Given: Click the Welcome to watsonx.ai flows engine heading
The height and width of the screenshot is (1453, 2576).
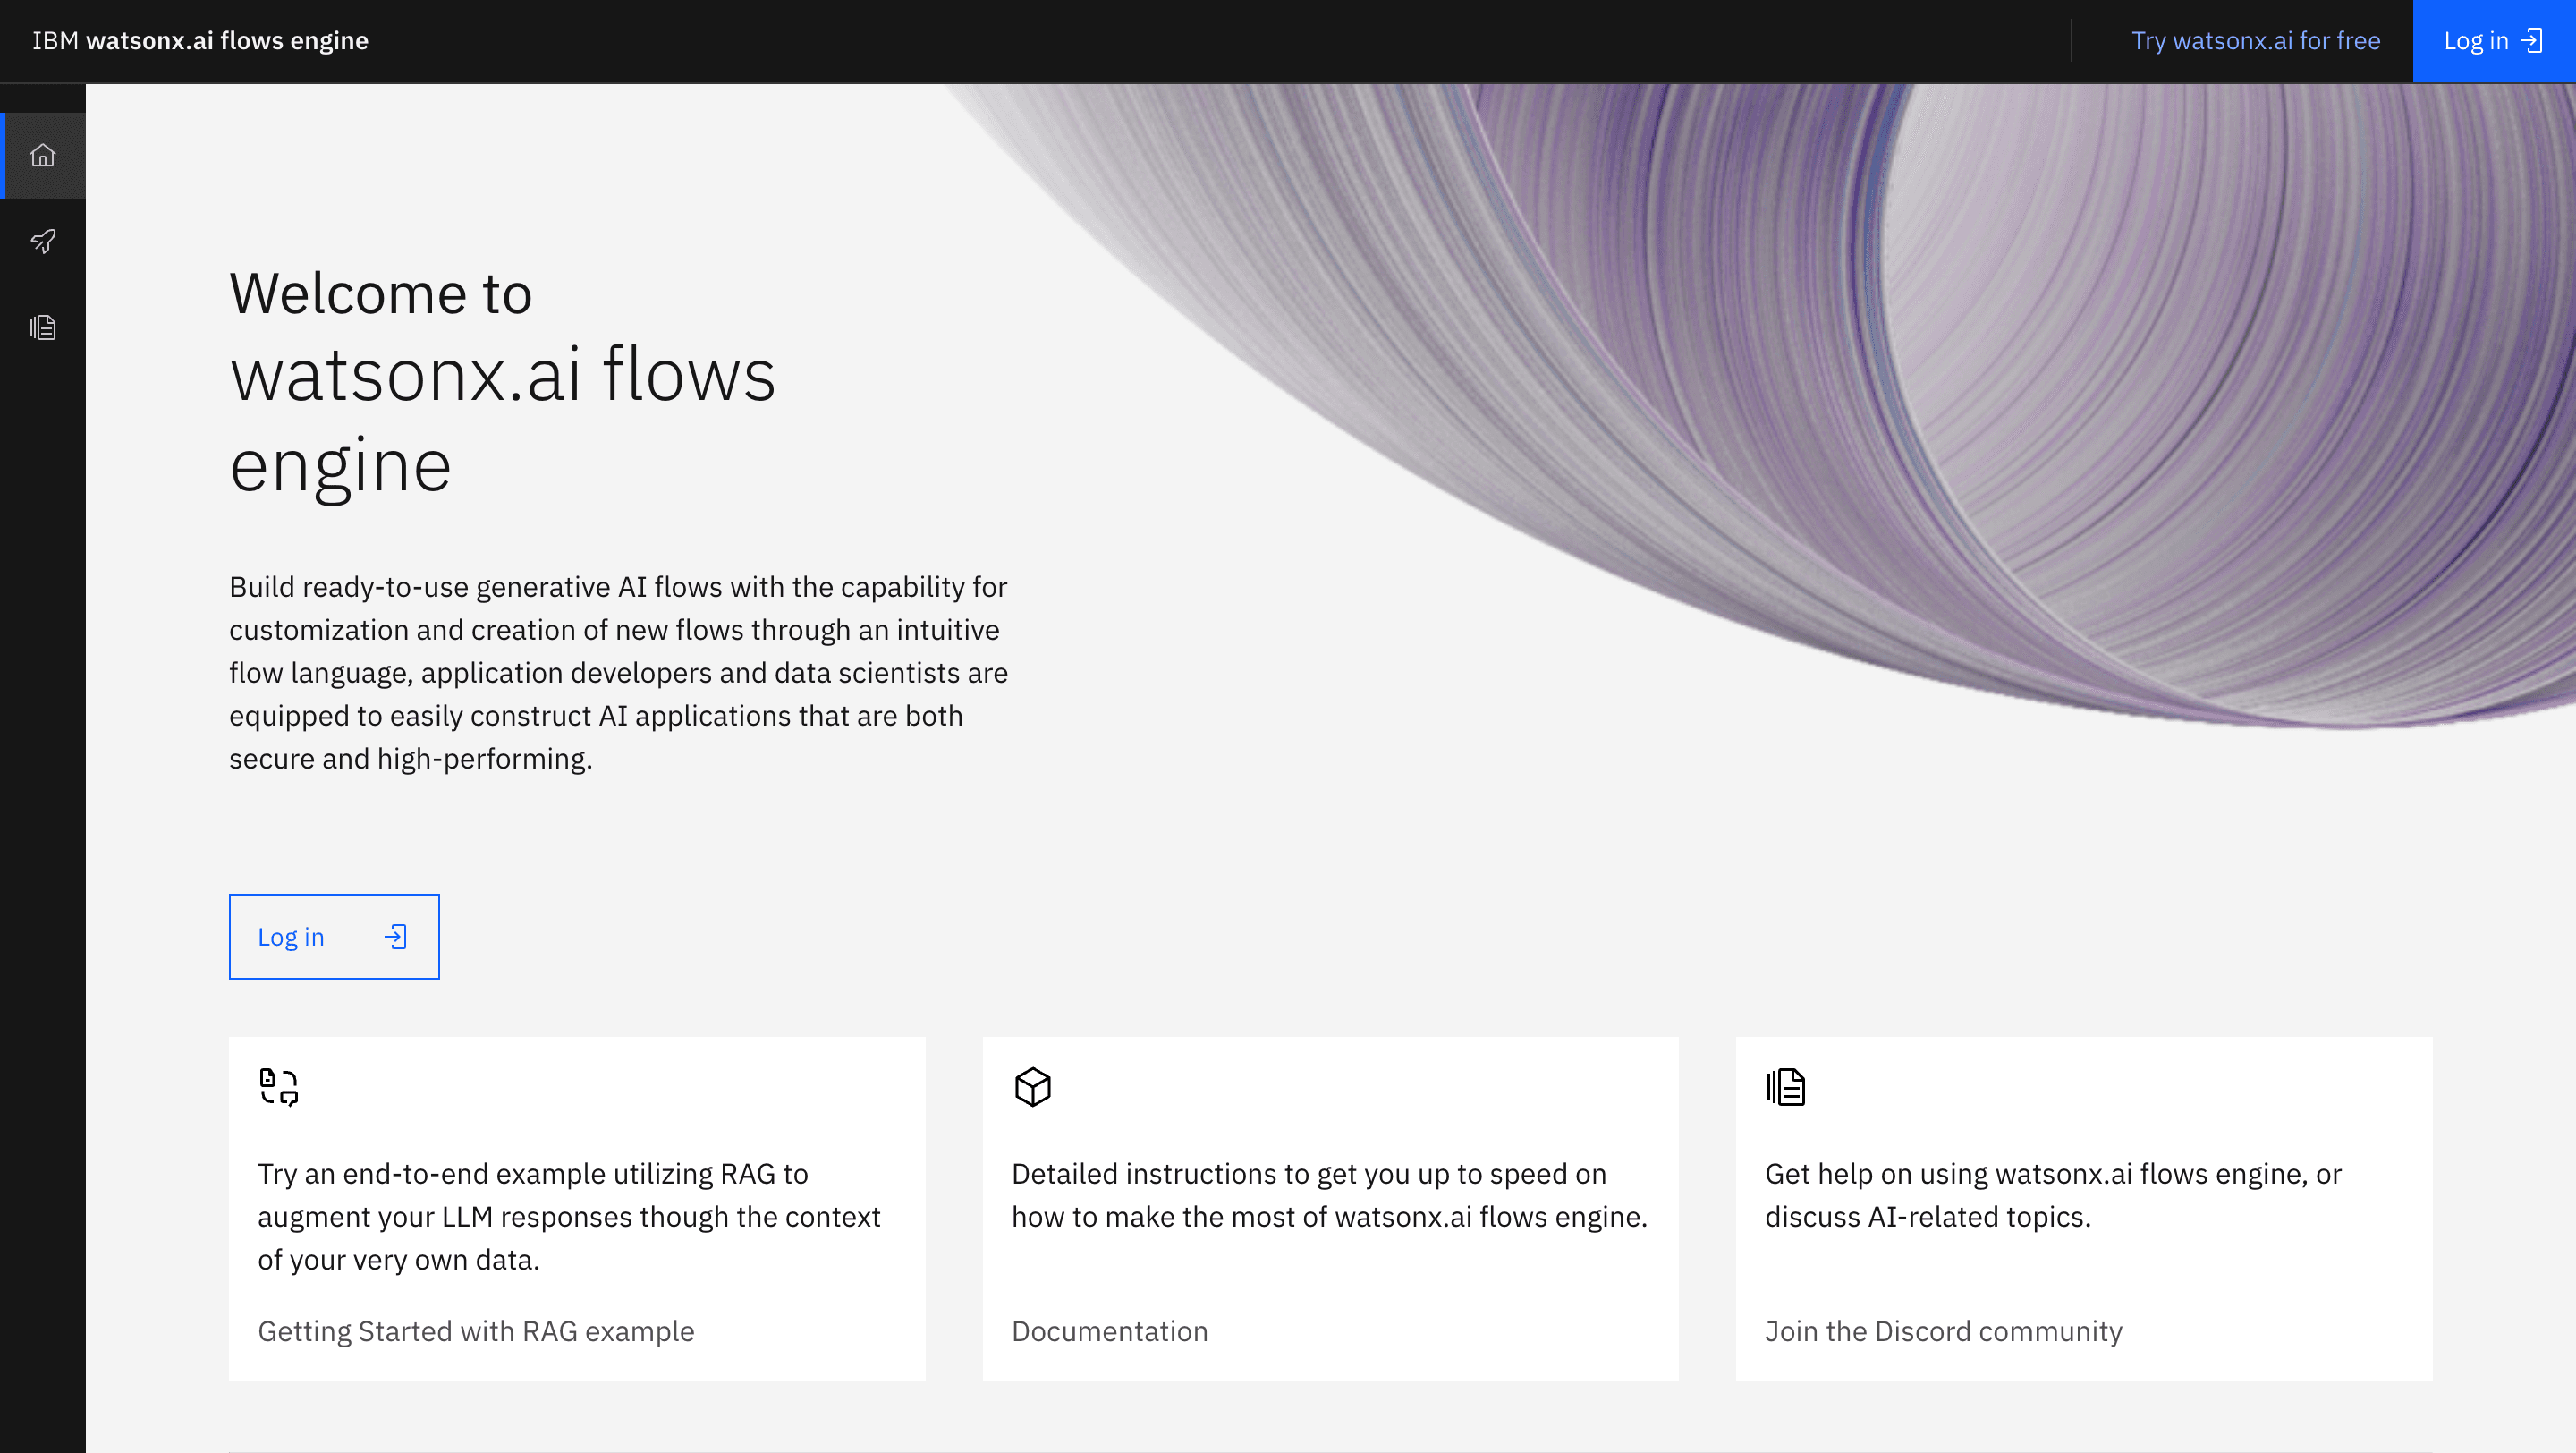Looking at the screenshot, I should 502,378.
